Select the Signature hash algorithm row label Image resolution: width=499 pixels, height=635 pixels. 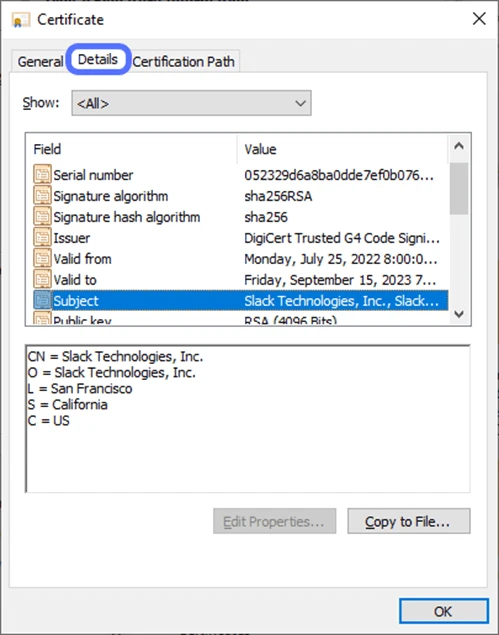tap(127, 217)
